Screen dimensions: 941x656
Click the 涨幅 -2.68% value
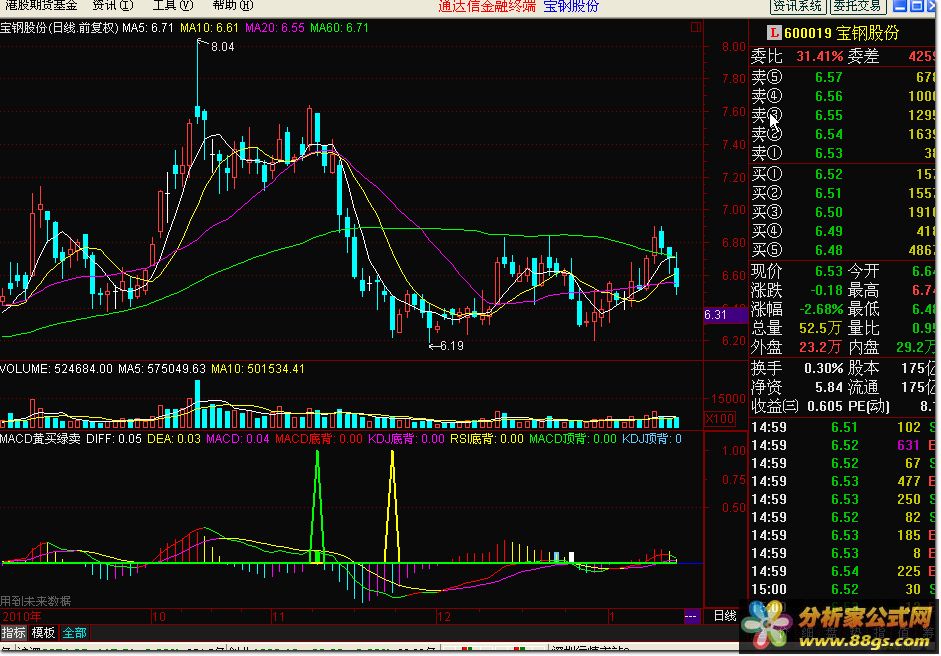pyautogui.click(x=822, y=310)
